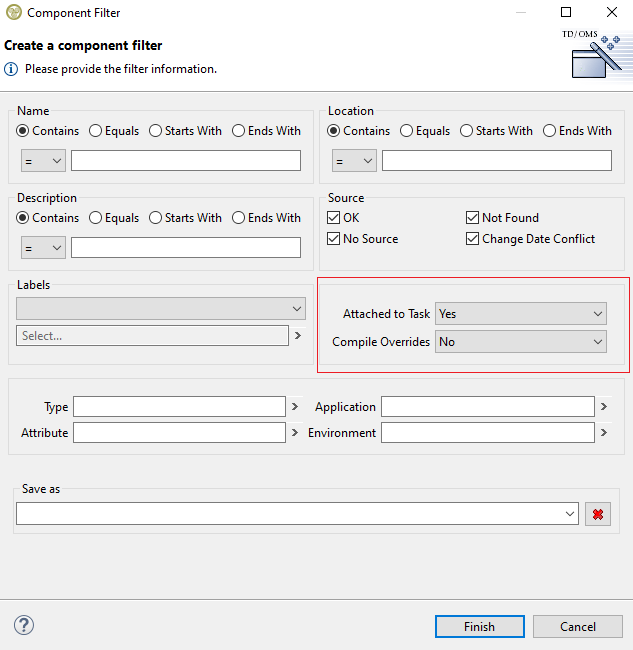Screen dimensions: 633x650
Task: Cancel the component filter dialog
Action: [578, 627]
